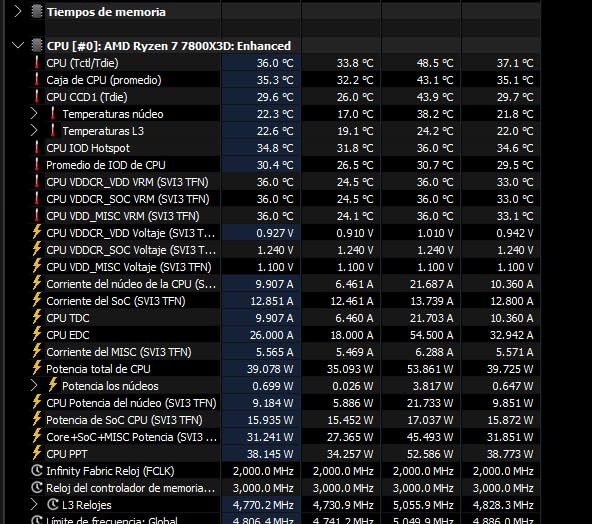
Task: Click the clock icon for Infinity Fabric Reloj (FCLK)
Action: tap(37, 470)
